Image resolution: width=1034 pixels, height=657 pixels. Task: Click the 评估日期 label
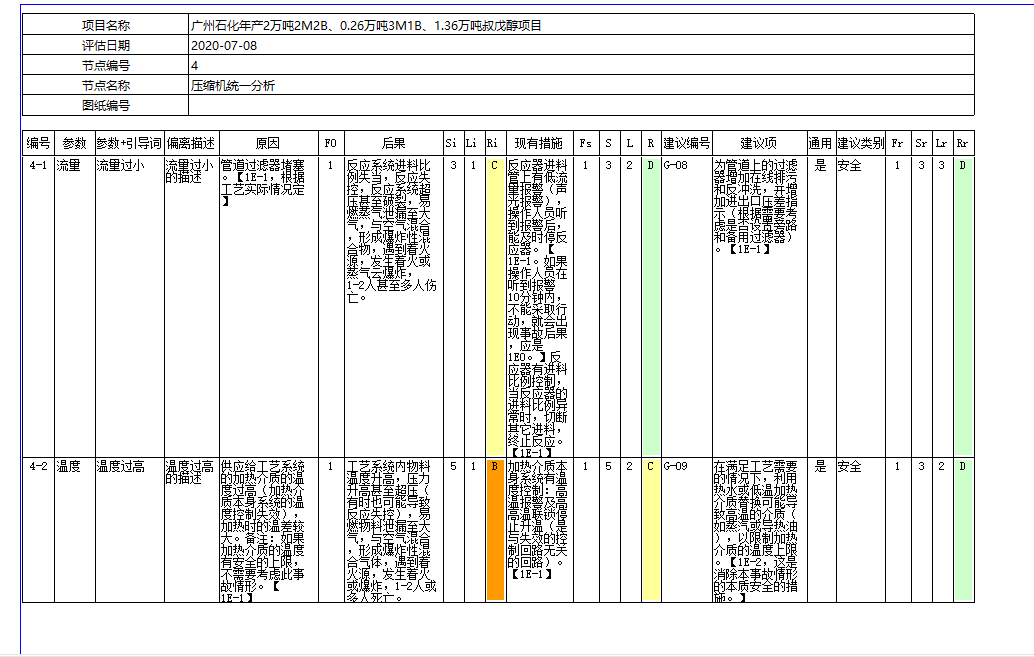(x=106, y=46)
